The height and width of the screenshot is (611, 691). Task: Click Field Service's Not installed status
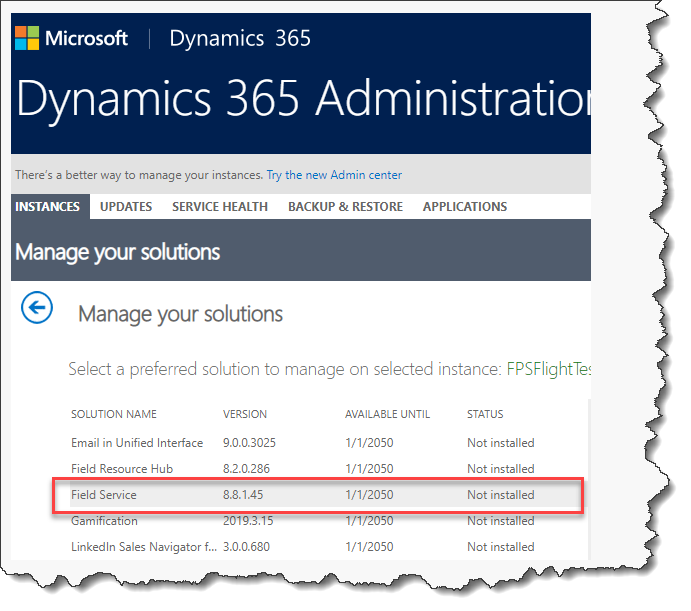coord(500,495)
